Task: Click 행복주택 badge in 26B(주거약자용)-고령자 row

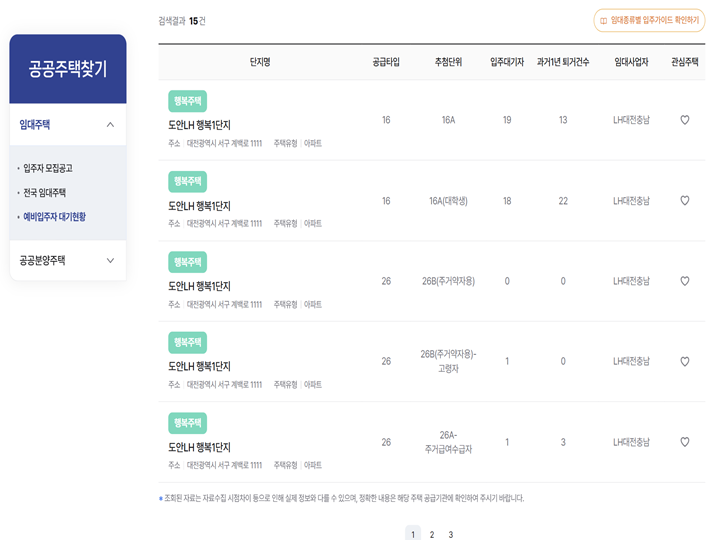Action: [x=187, y=343]
